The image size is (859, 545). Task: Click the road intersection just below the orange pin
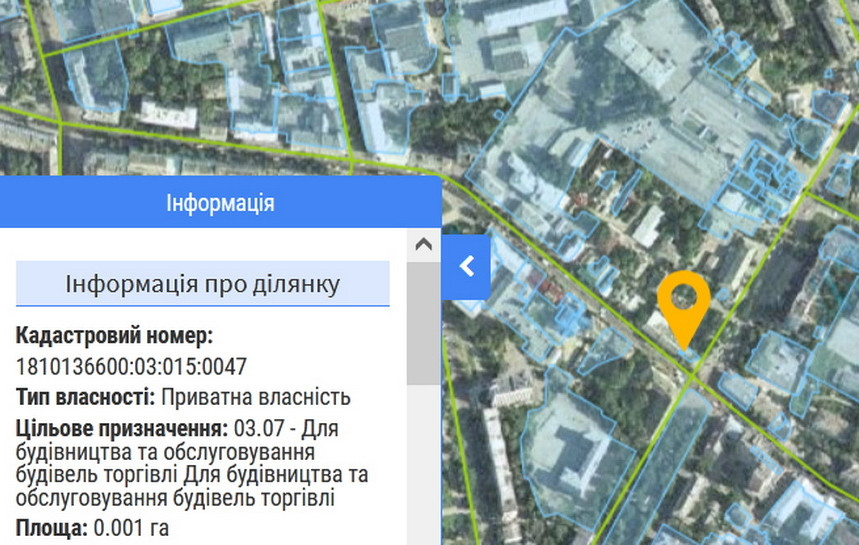pyautogui.click(x=695, y=374)
